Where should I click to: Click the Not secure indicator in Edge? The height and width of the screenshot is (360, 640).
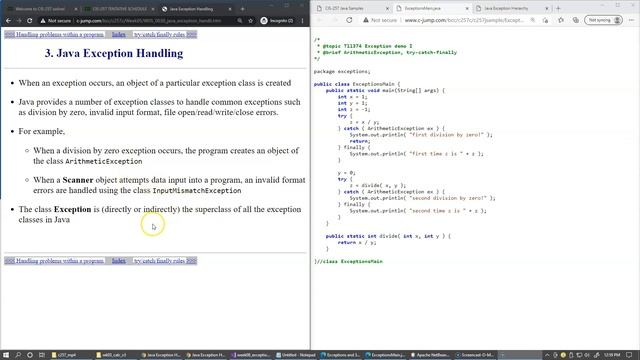(x=380, y=20)
